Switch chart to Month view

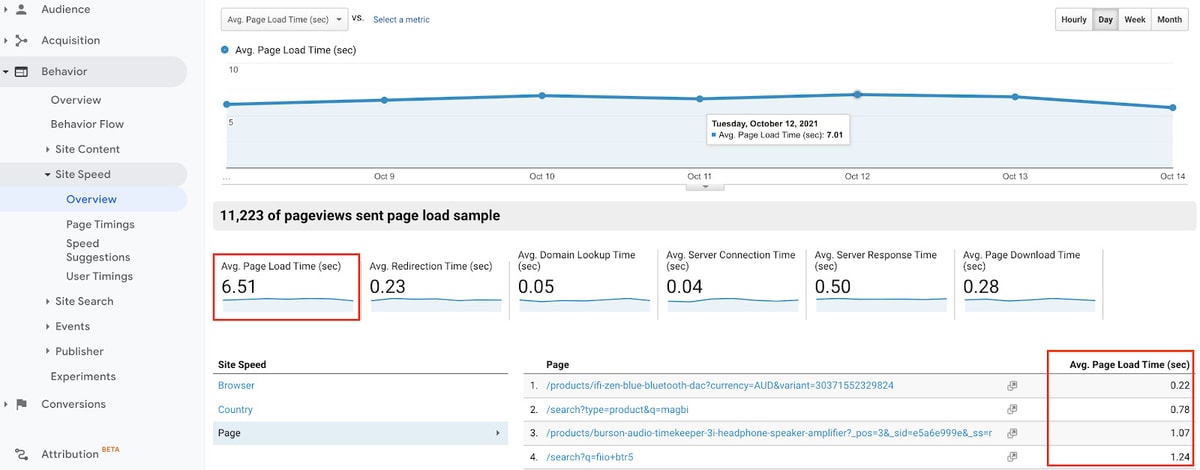1169,19
